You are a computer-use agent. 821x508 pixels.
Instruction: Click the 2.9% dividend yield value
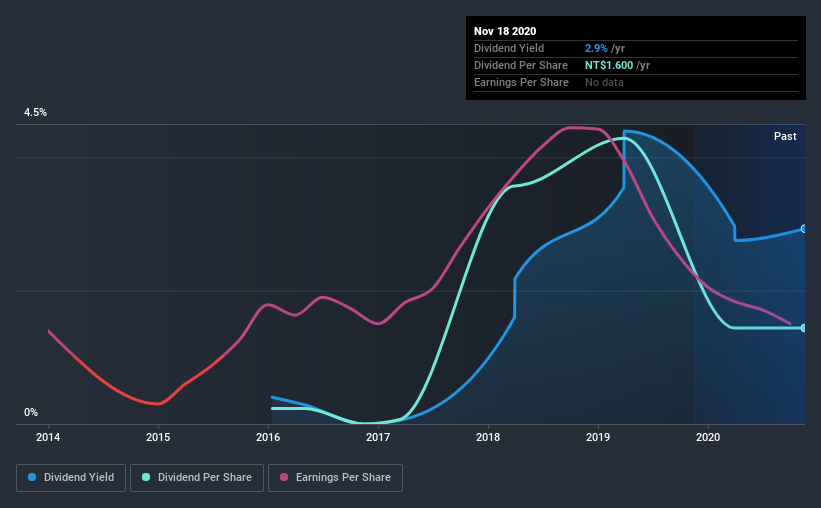596,48
